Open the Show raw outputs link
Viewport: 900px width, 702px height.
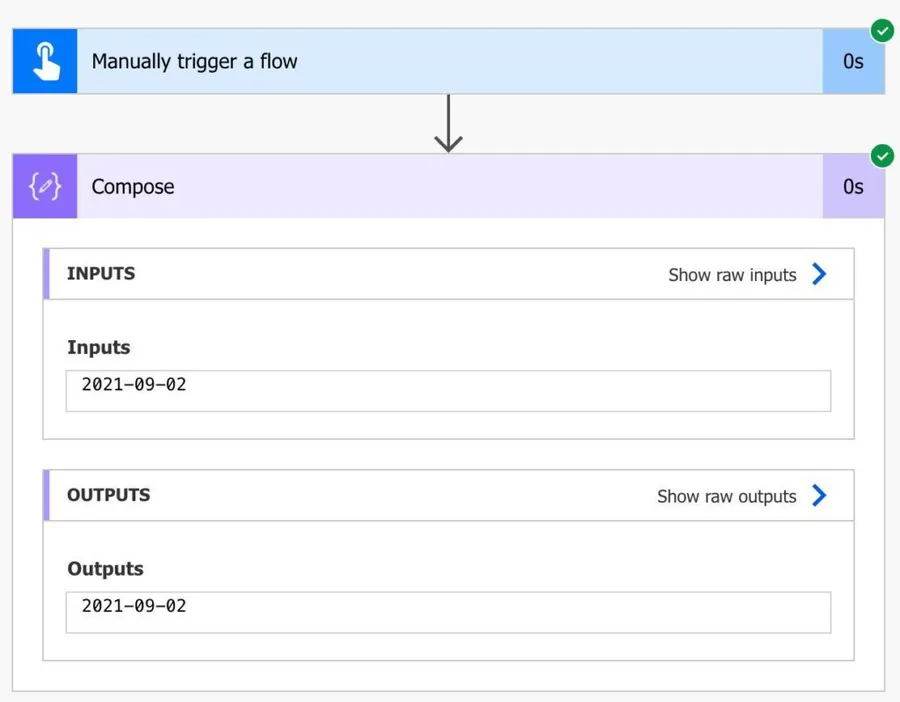(726, 497)
